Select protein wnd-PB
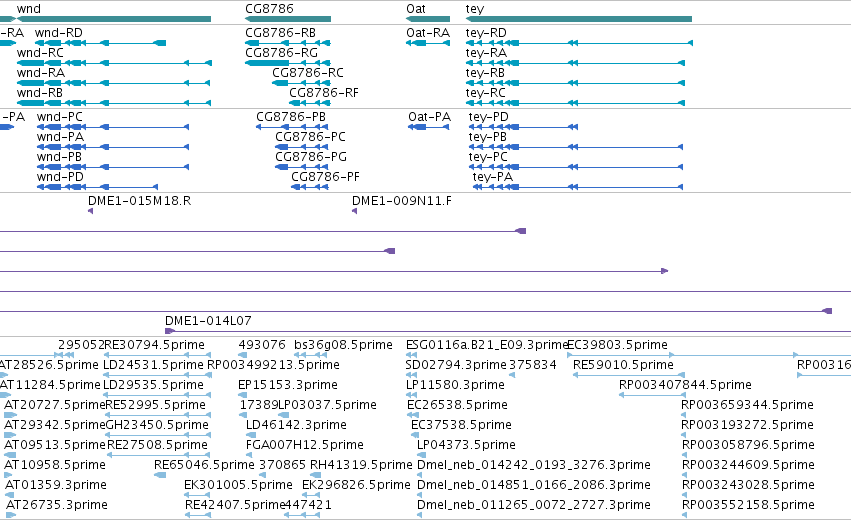851x520 pixels. [59, 157]
